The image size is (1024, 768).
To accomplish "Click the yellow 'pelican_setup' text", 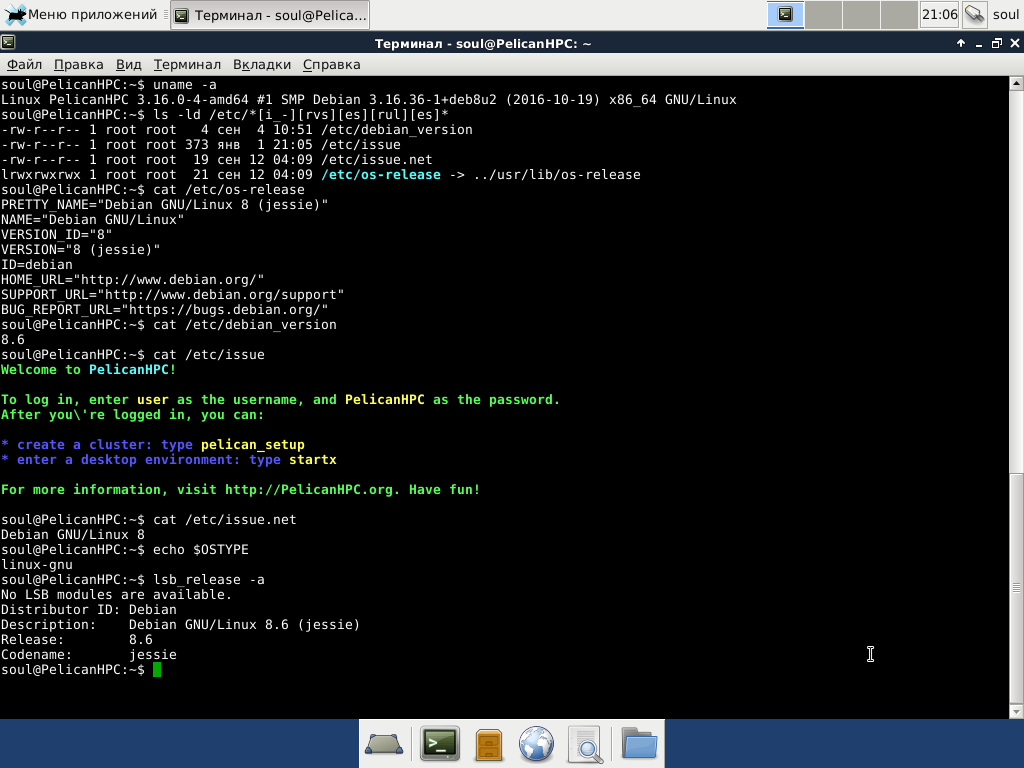I will click(x=253, y=445).
